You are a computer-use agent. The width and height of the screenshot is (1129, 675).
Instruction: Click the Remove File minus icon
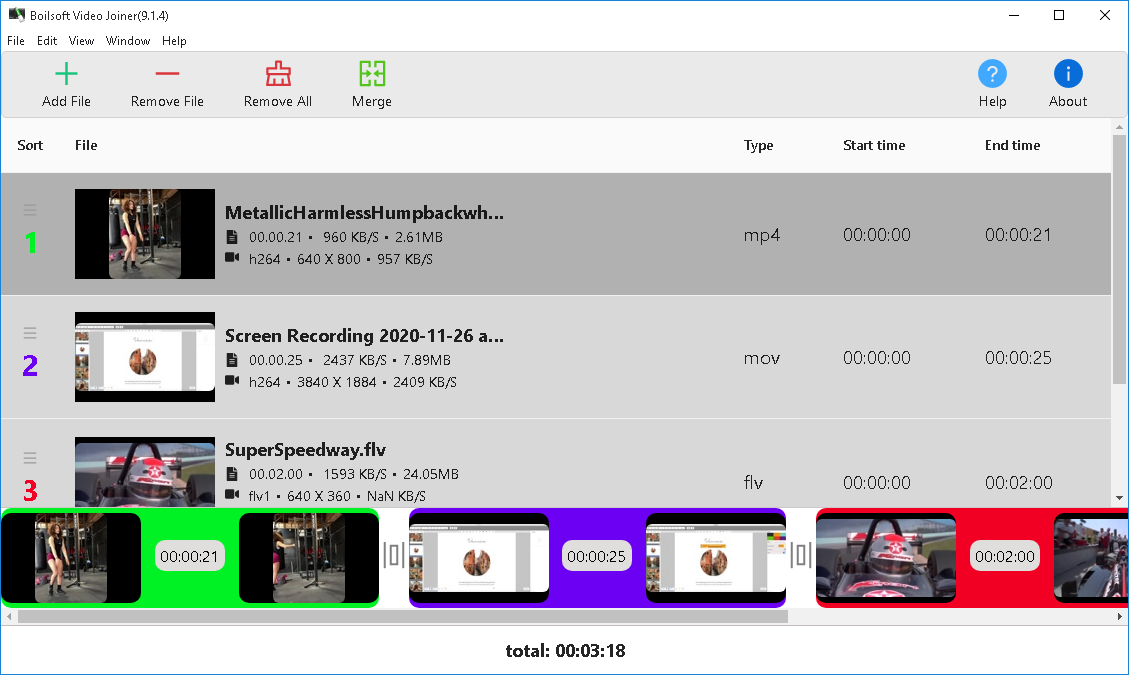(x=167, y=73)
